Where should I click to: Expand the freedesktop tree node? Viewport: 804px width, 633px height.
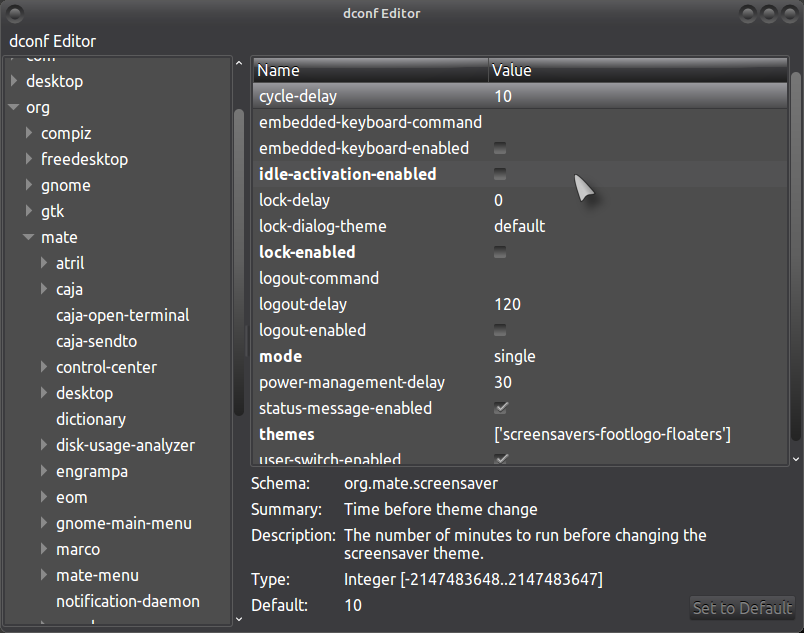coord(29,159)
